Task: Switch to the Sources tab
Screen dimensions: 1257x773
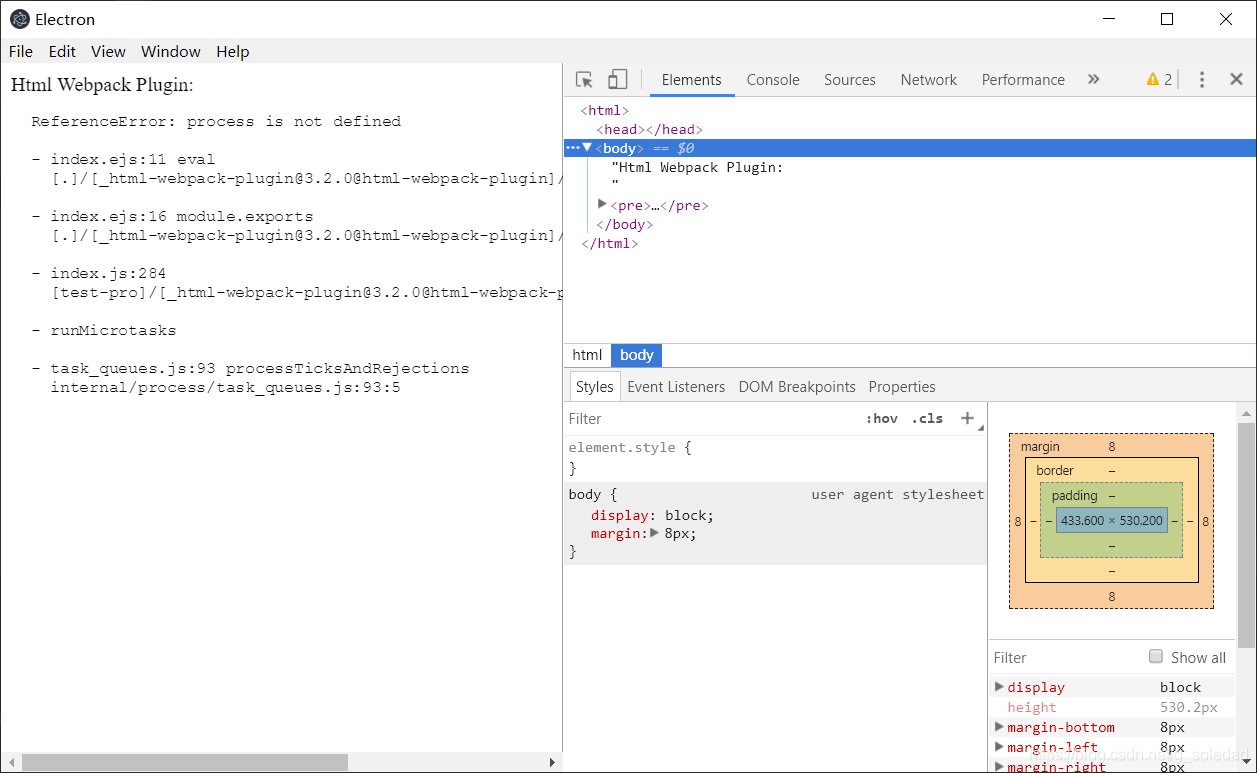Action: click(850, 80)
